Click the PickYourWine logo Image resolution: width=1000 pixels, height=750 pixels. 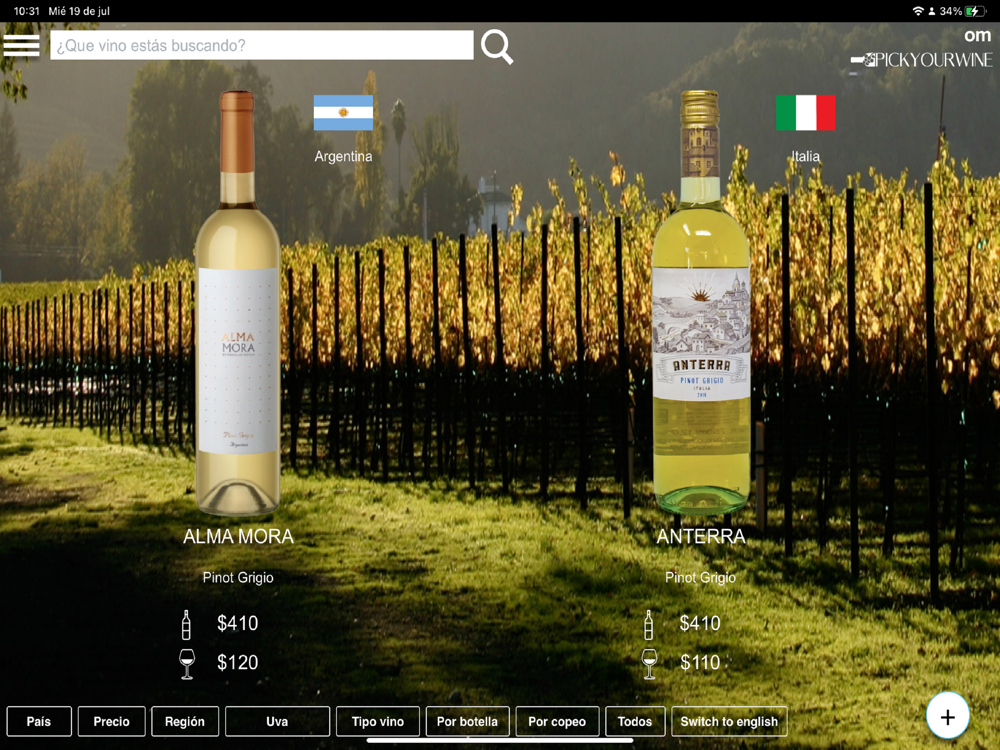(922, 60)
